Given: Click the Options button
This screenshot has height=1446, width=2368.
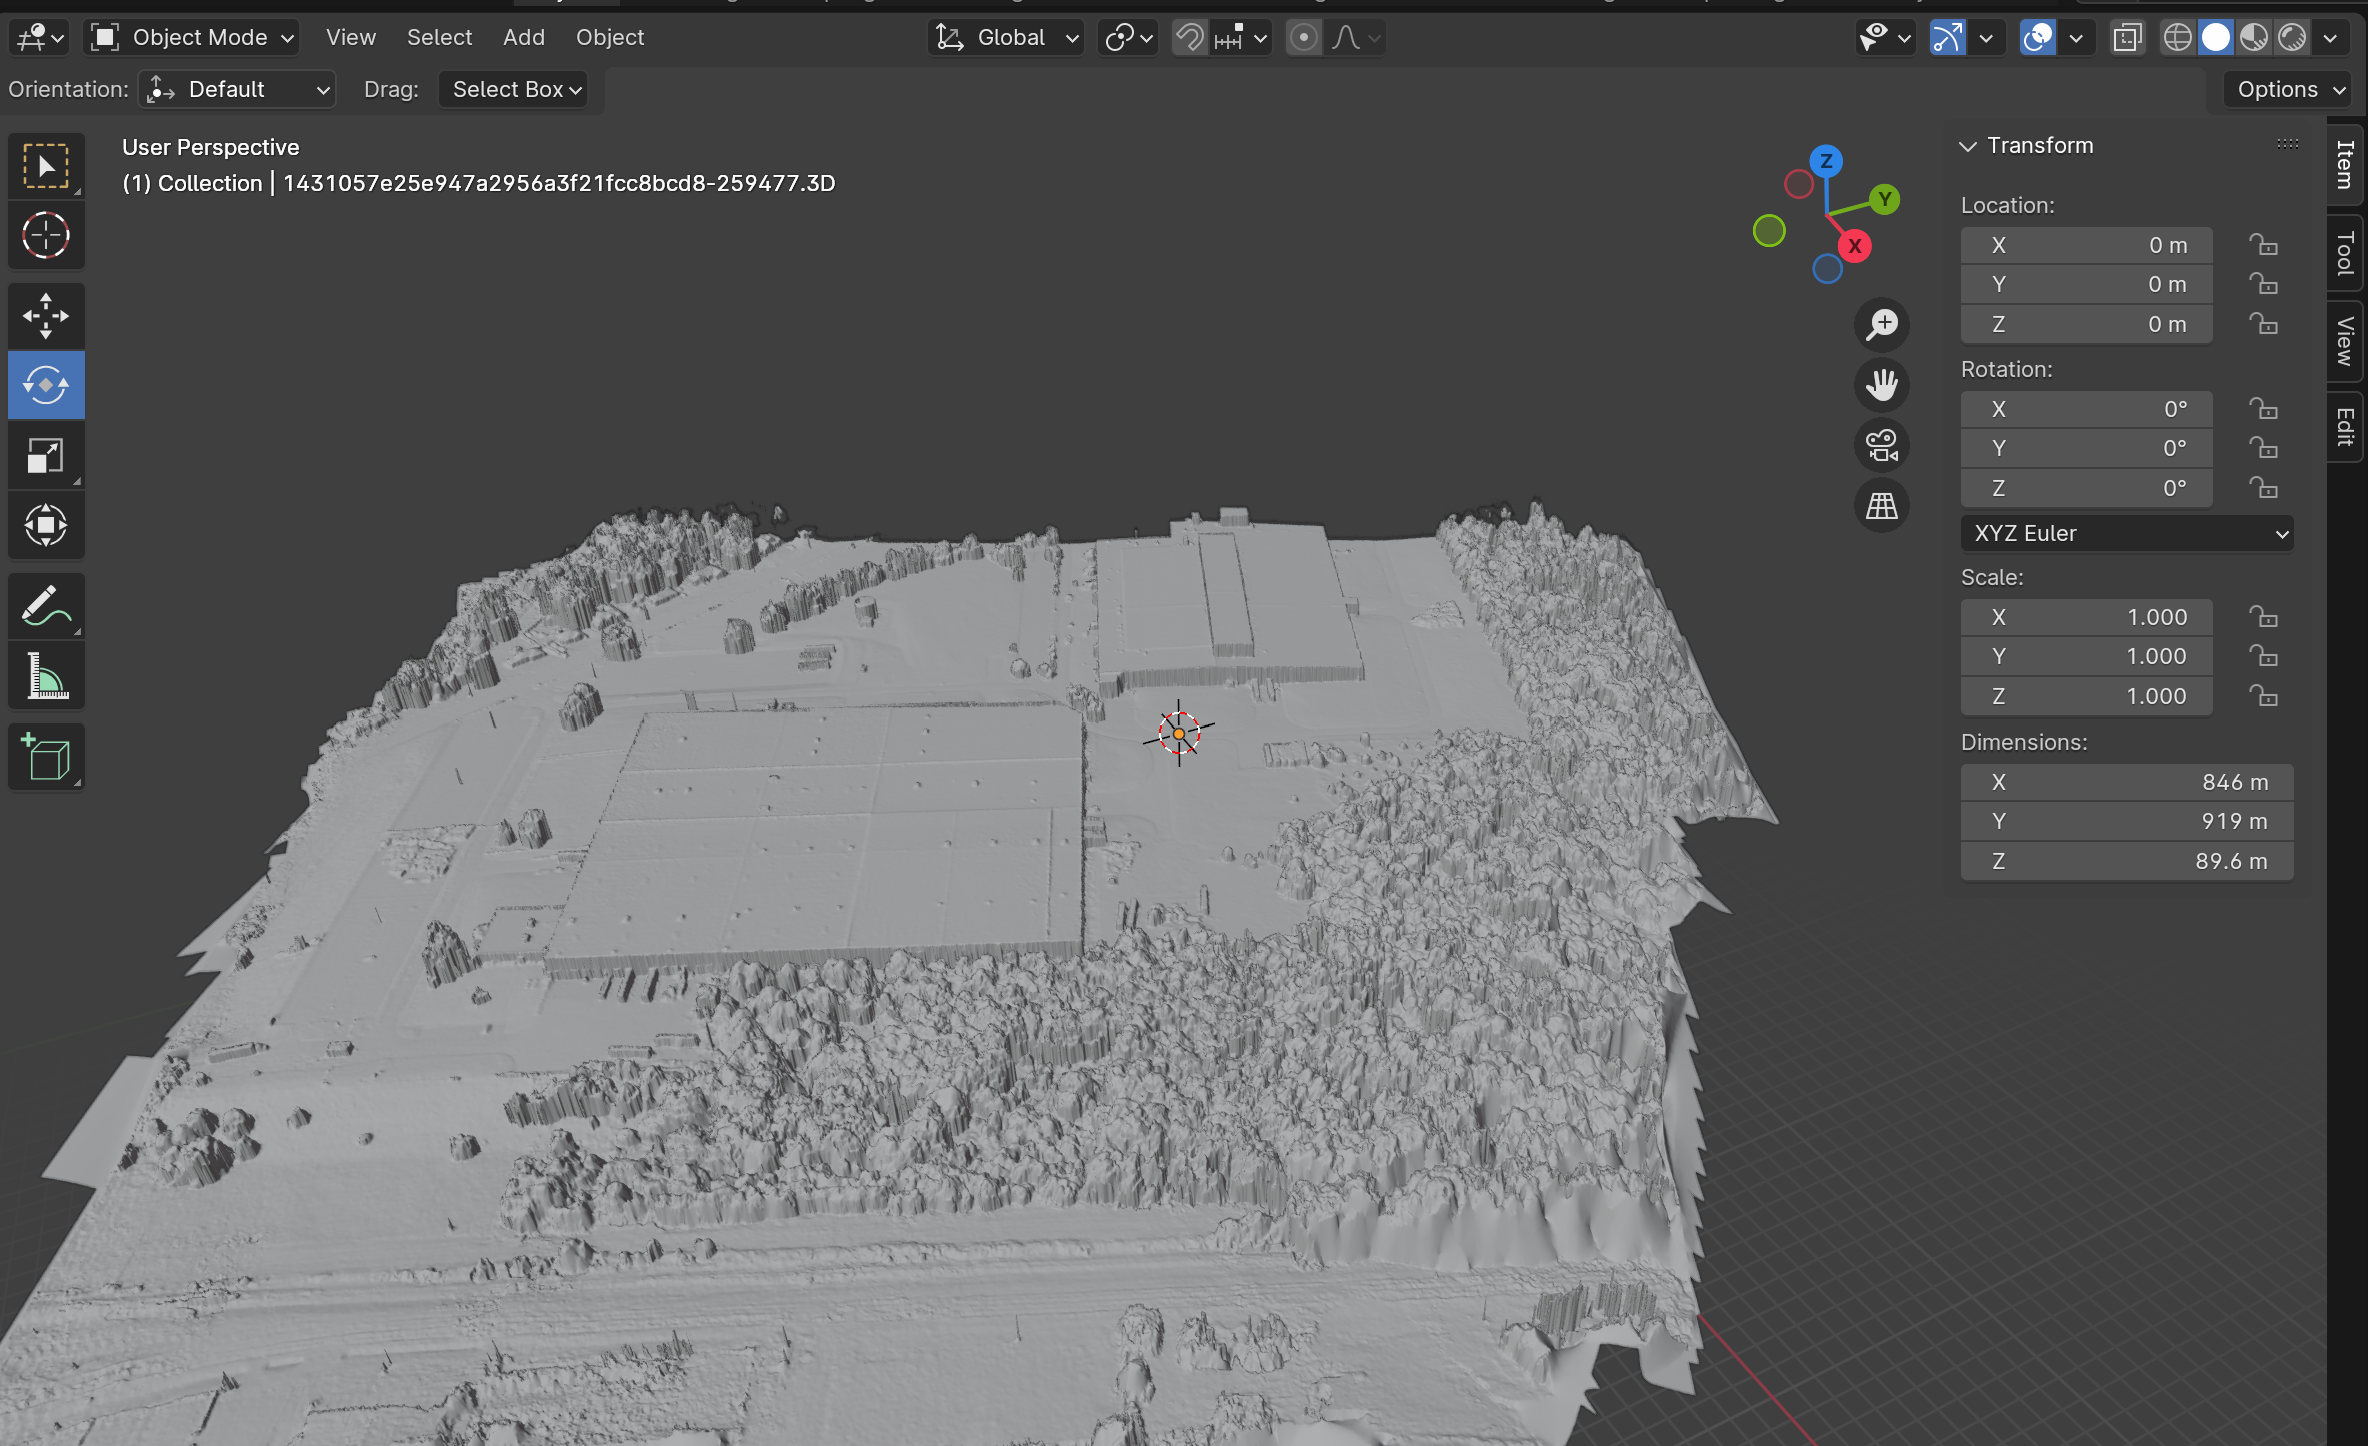Looking at the screenshot, I should coord(2287,89).
